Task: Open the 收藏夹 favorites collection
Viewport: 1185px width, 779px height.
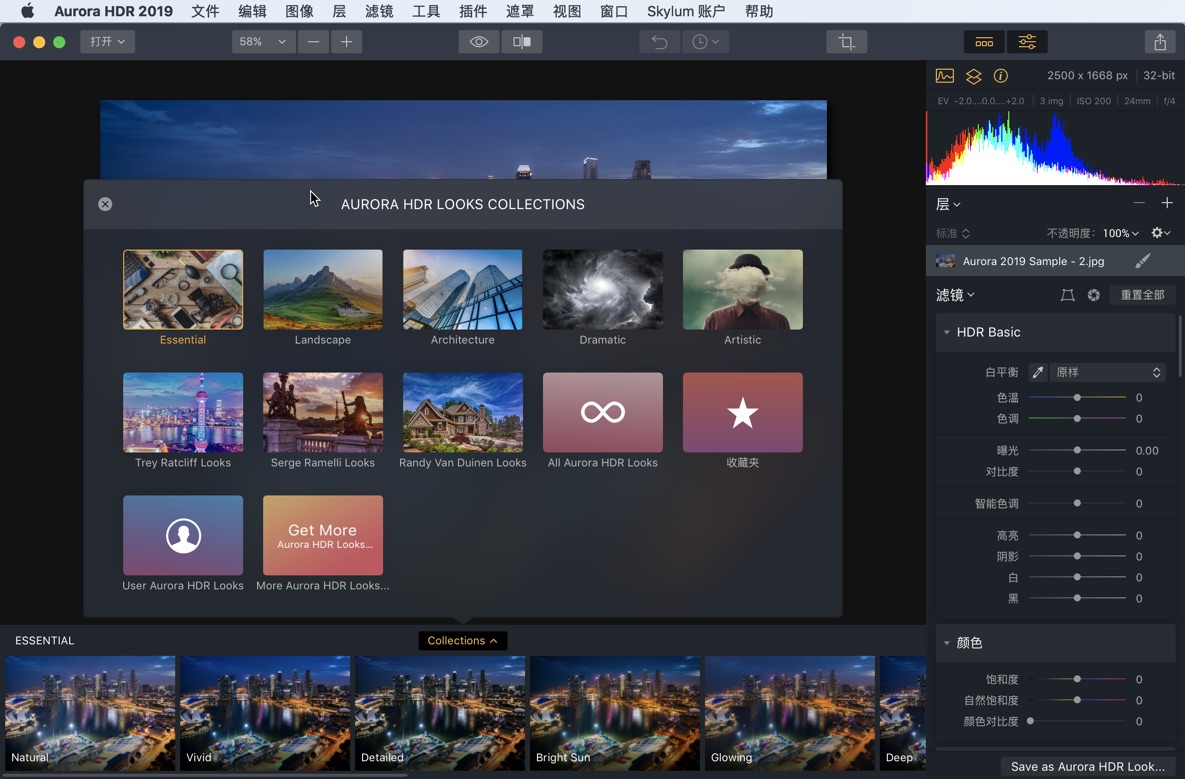Action: 742,413
